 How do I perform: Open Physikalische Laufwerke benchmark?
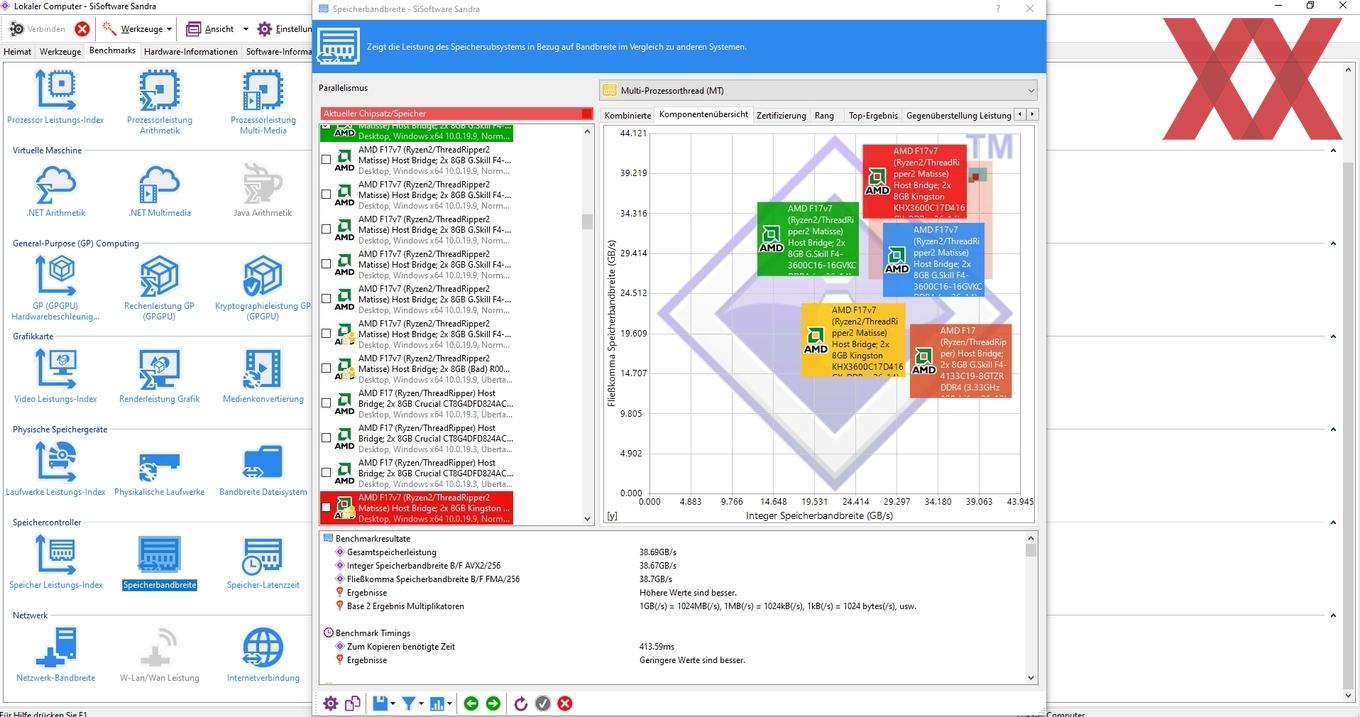pos(159,469)
